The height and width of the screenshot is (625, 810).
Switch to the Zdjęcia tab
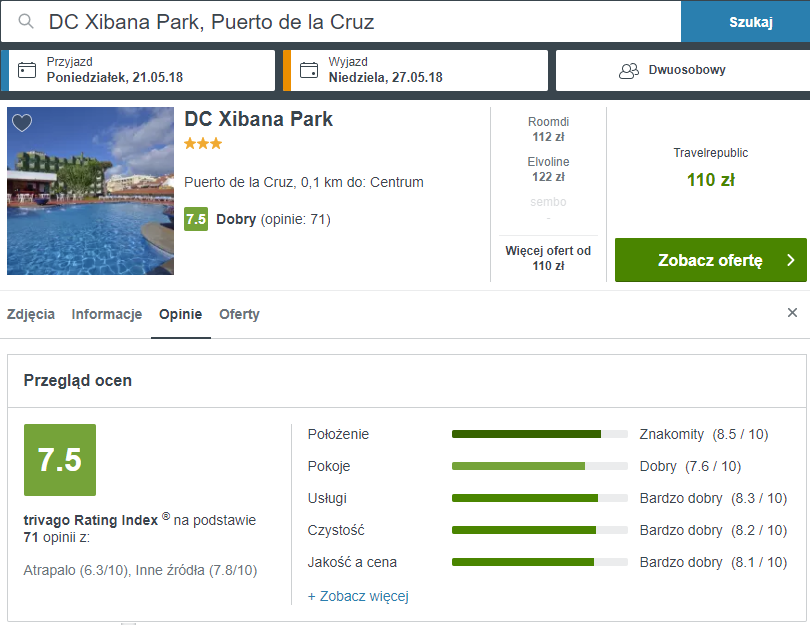[x=31, y=314]
